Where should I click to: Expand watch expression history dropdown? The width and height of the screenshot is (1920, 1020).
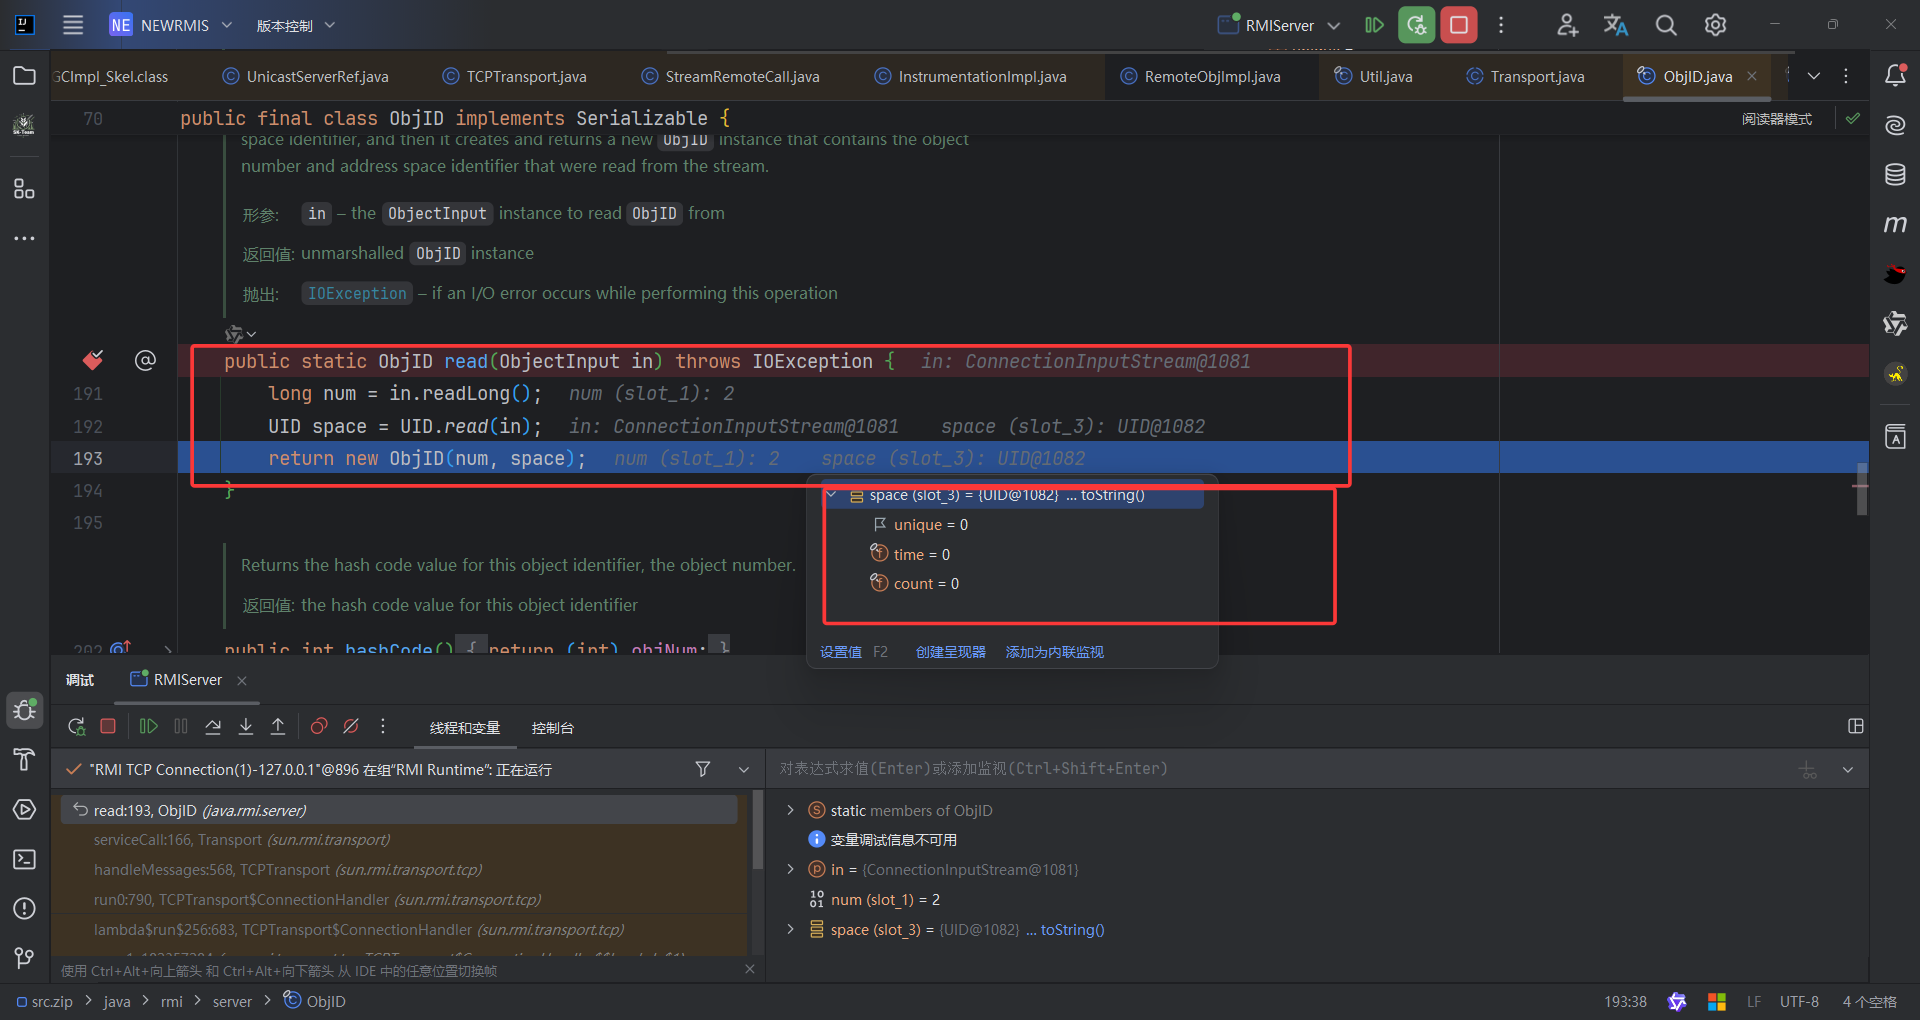(x=1848, y=769)
